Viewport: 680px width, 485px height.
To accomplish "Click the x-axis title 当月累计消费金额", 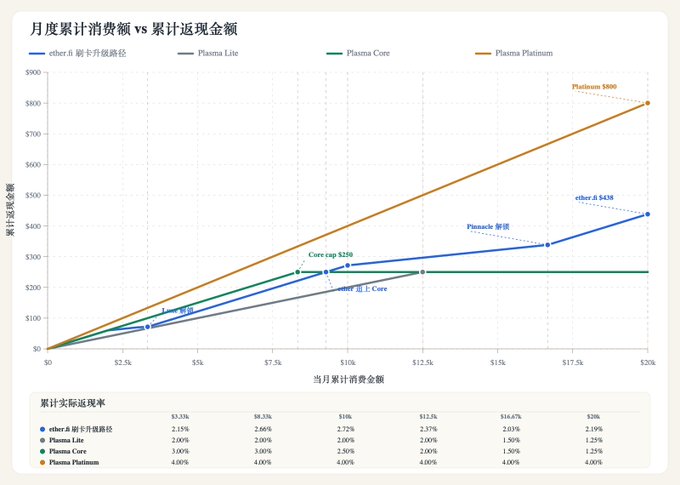I will [349, 380].
